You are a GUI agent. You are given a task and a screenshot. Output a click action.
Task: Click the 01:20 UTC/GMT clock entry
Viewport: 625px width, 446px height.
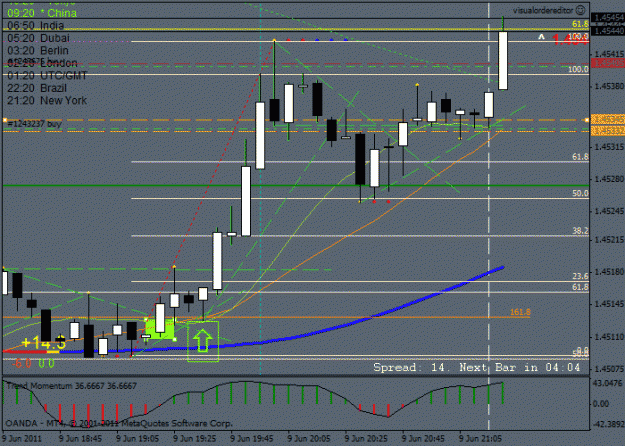(x=47, y=75)
